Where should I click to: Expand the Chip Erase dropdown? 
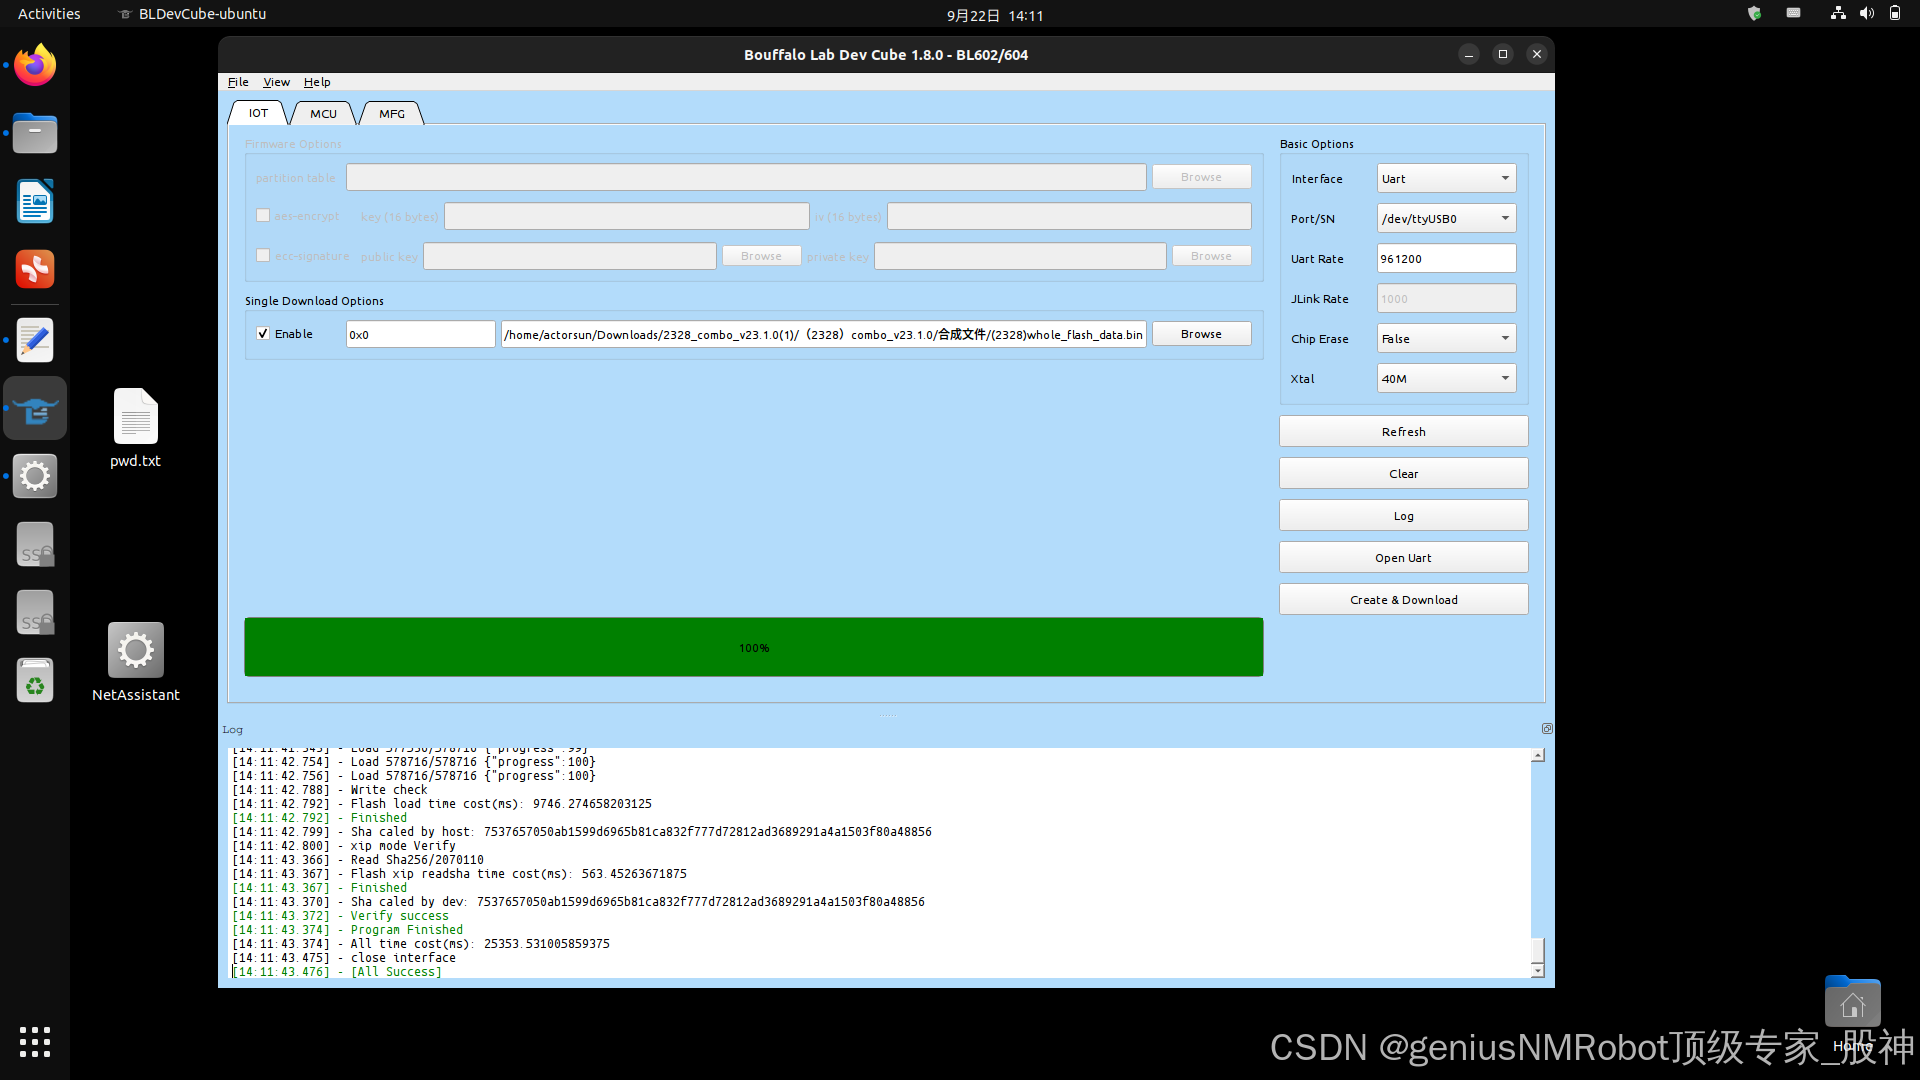coord(1446,339)
